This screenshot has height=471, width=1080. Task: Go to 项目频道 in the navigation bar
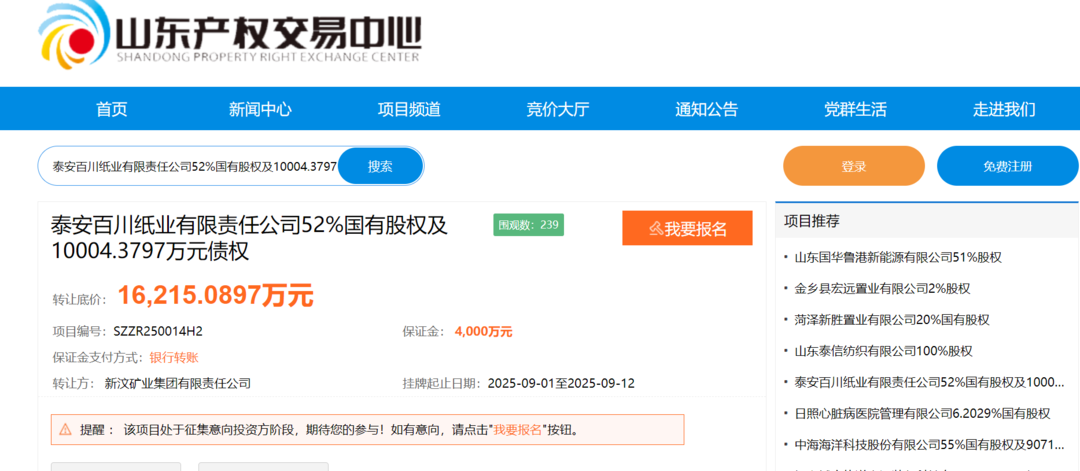409,109
